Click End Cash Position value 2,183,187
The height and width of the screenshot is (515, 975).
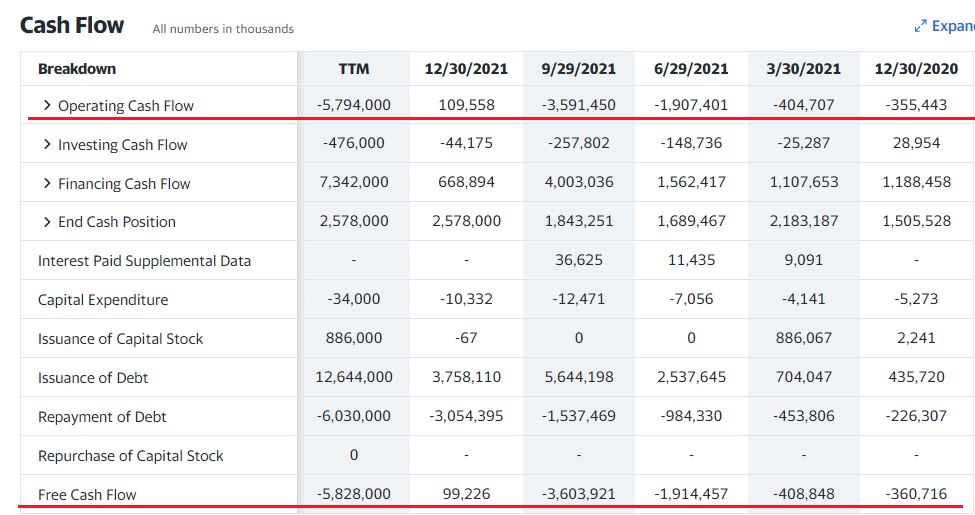click(x=804, y=221)
